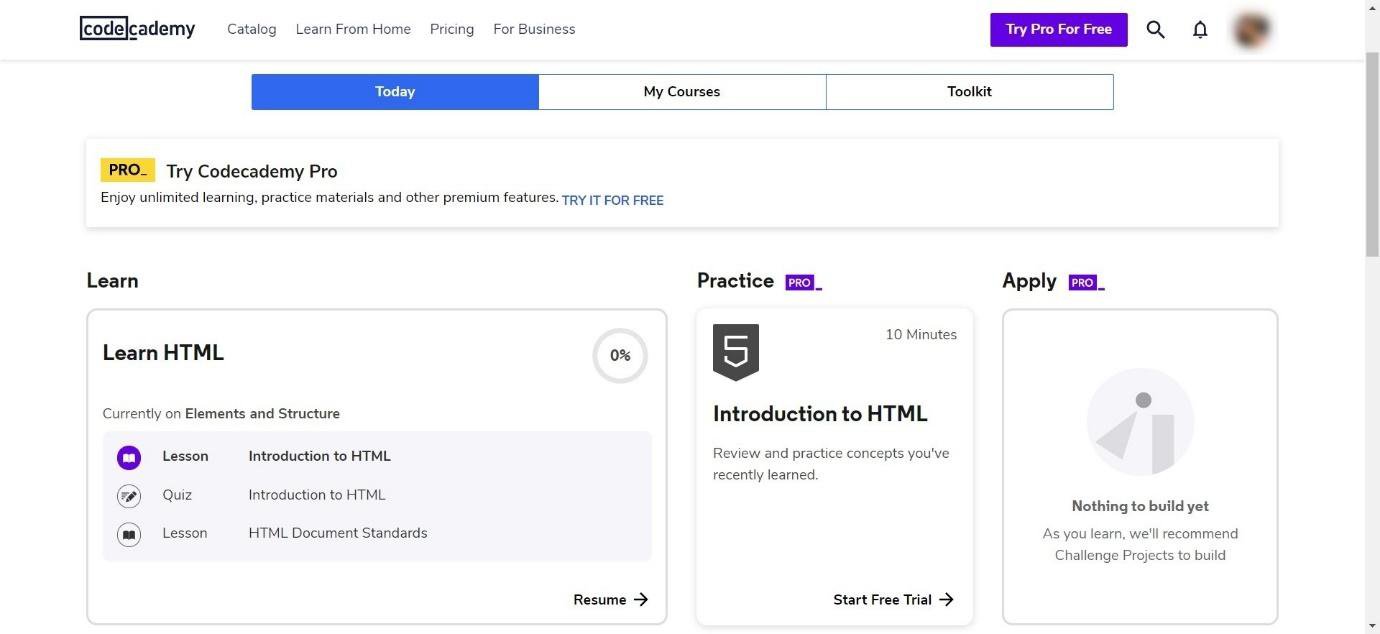Viewport: 1380px width, 634px height.
Task: Click the quiz pencil icon
Action: [x=129, y=496]
